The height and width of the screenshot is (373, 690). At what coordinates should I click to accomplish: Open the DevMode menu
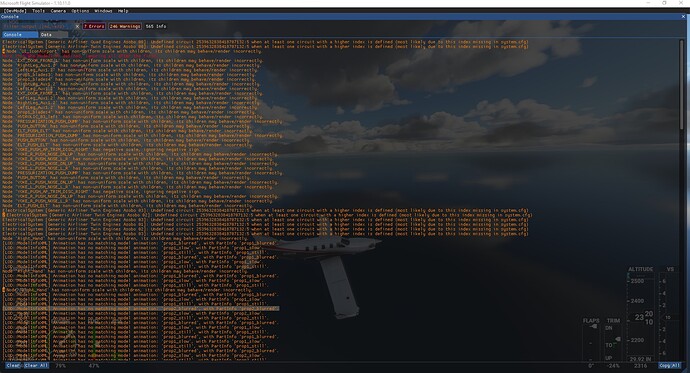pos(15,11)
